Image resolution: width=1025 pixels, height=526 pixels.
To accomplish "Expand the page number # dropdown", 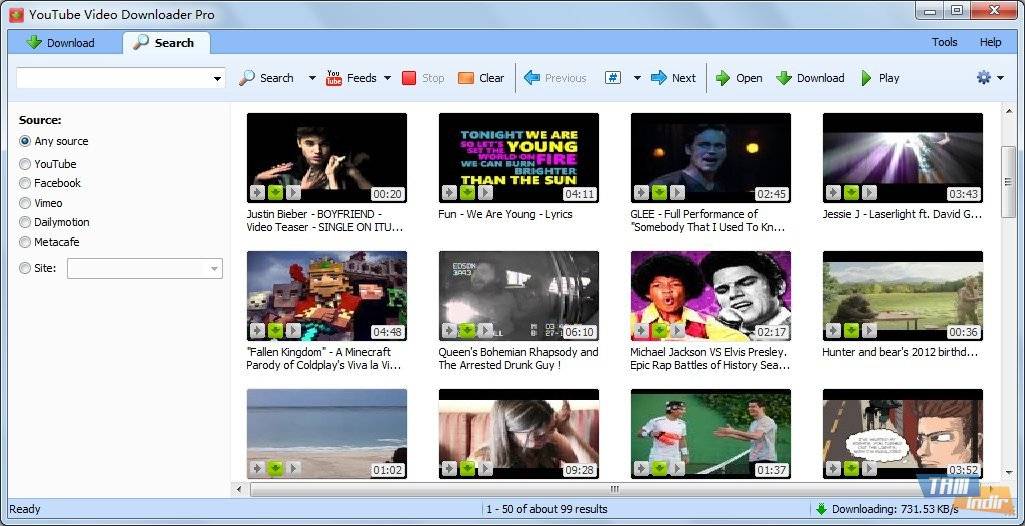I will [x=637, y=78].
